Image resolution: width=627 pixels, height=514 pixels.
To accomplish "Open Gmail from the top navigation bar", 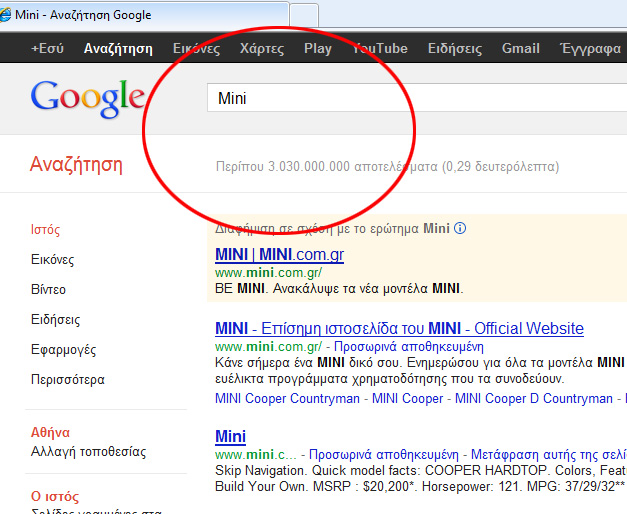I will pos(520,48).
